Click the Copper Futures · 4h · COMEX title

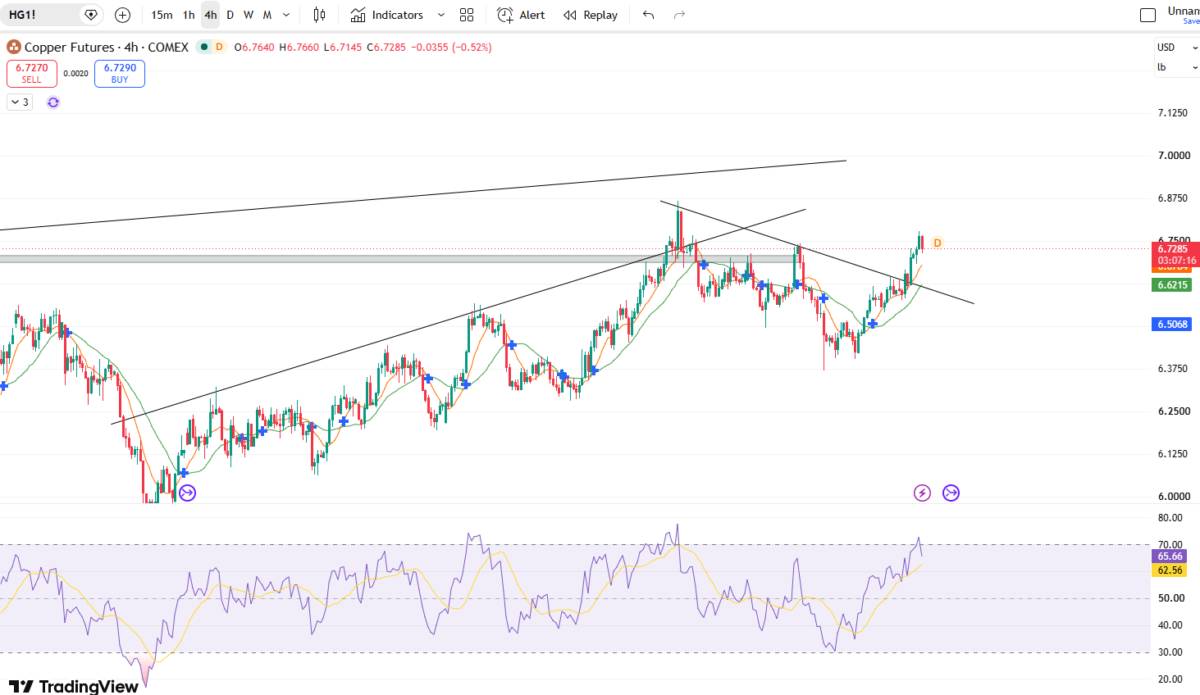pos(106,47)
